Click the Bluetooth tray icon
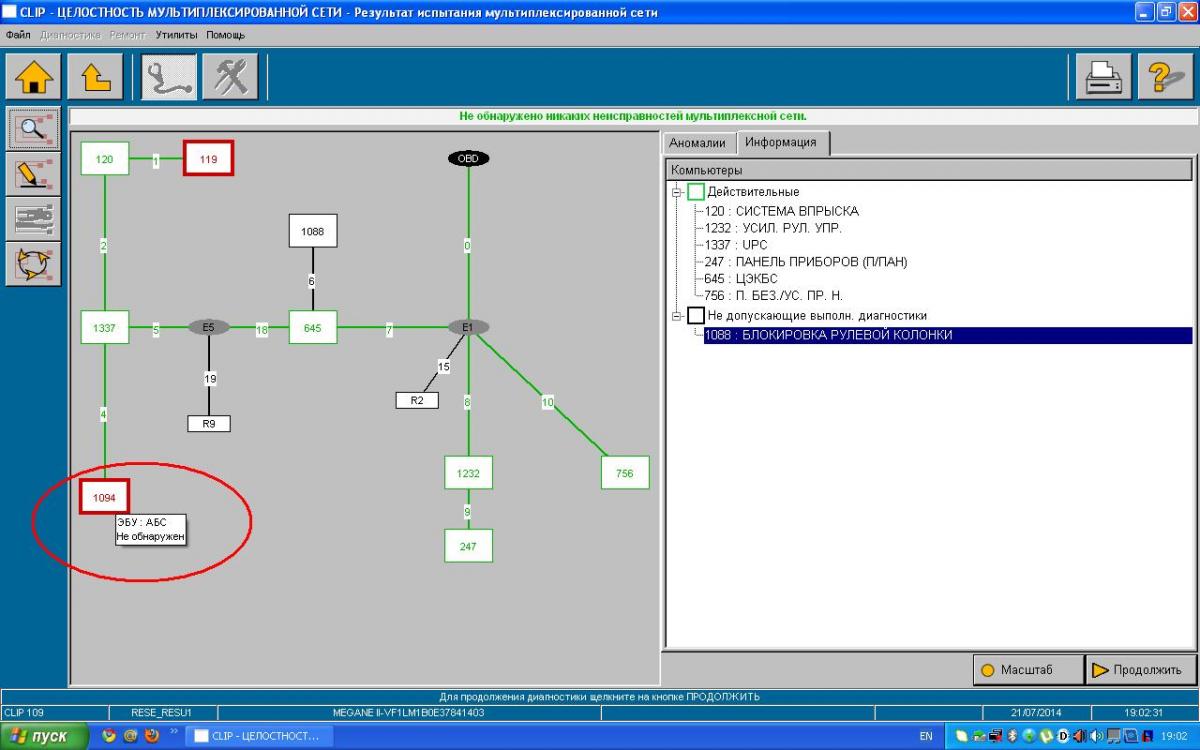 coord(1012,736)
